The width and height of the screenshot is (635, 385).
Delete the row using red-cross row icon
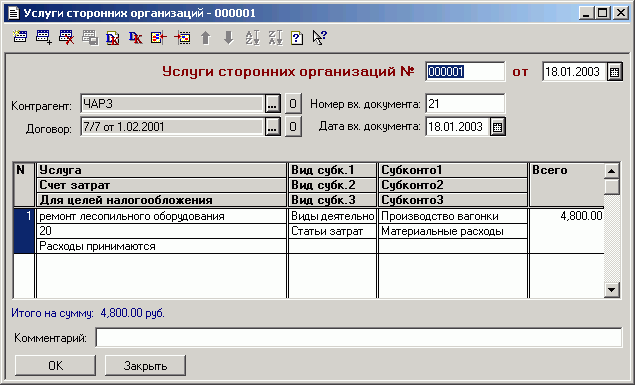pos(66,37)
